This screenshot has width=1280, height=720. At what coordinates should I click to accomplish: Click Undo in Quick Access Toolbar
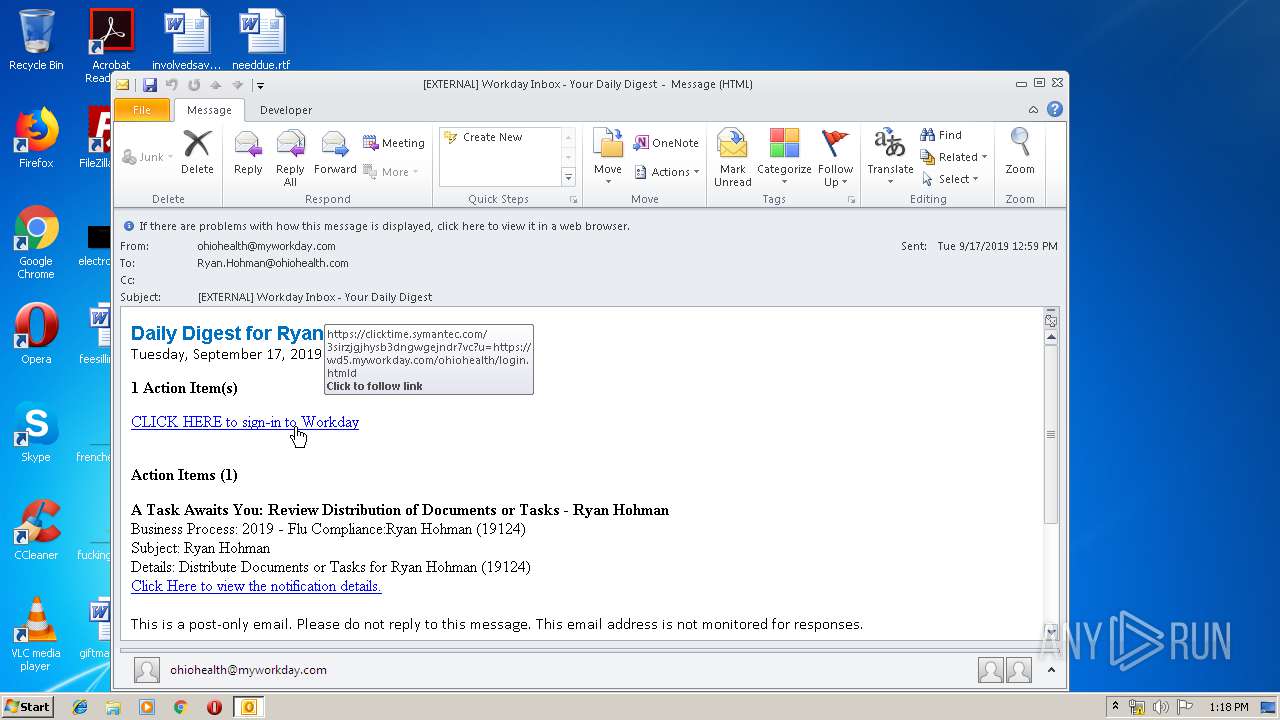(x=172, y=85)
